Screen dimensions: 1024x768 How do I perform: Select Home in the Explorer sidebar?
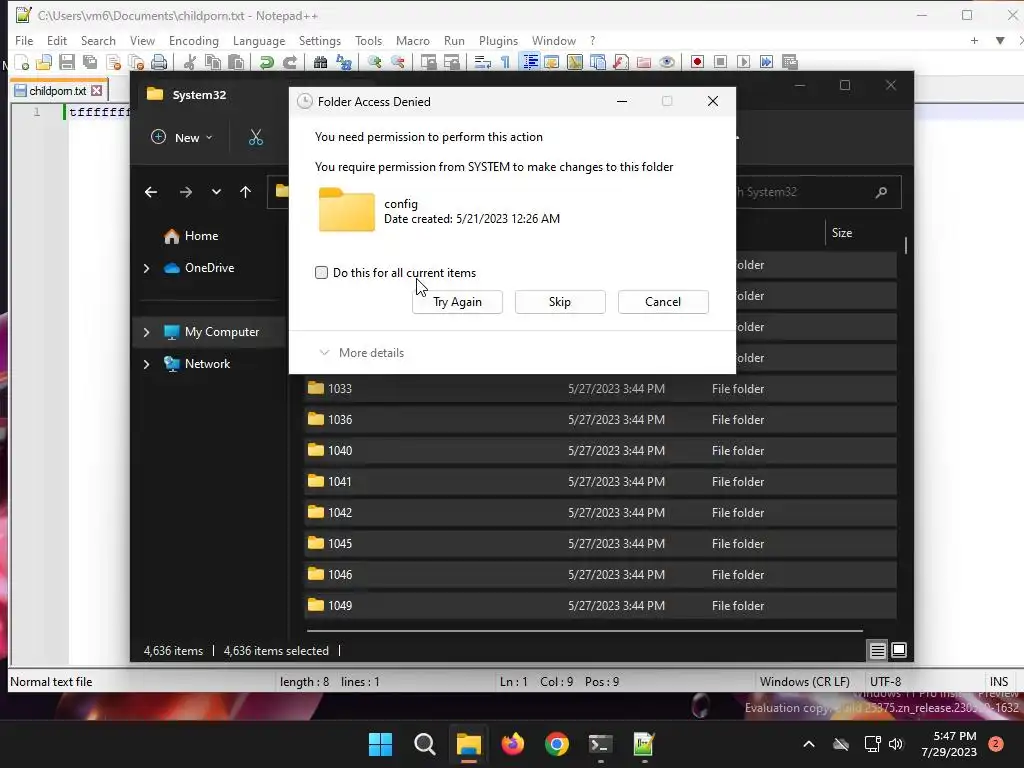coord(201,236)
